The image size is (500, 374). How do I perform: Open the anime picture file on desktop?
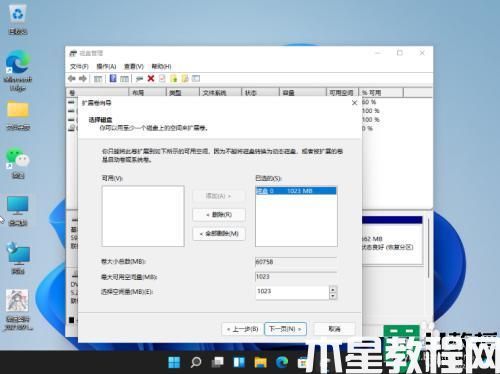tap(18, 310)
